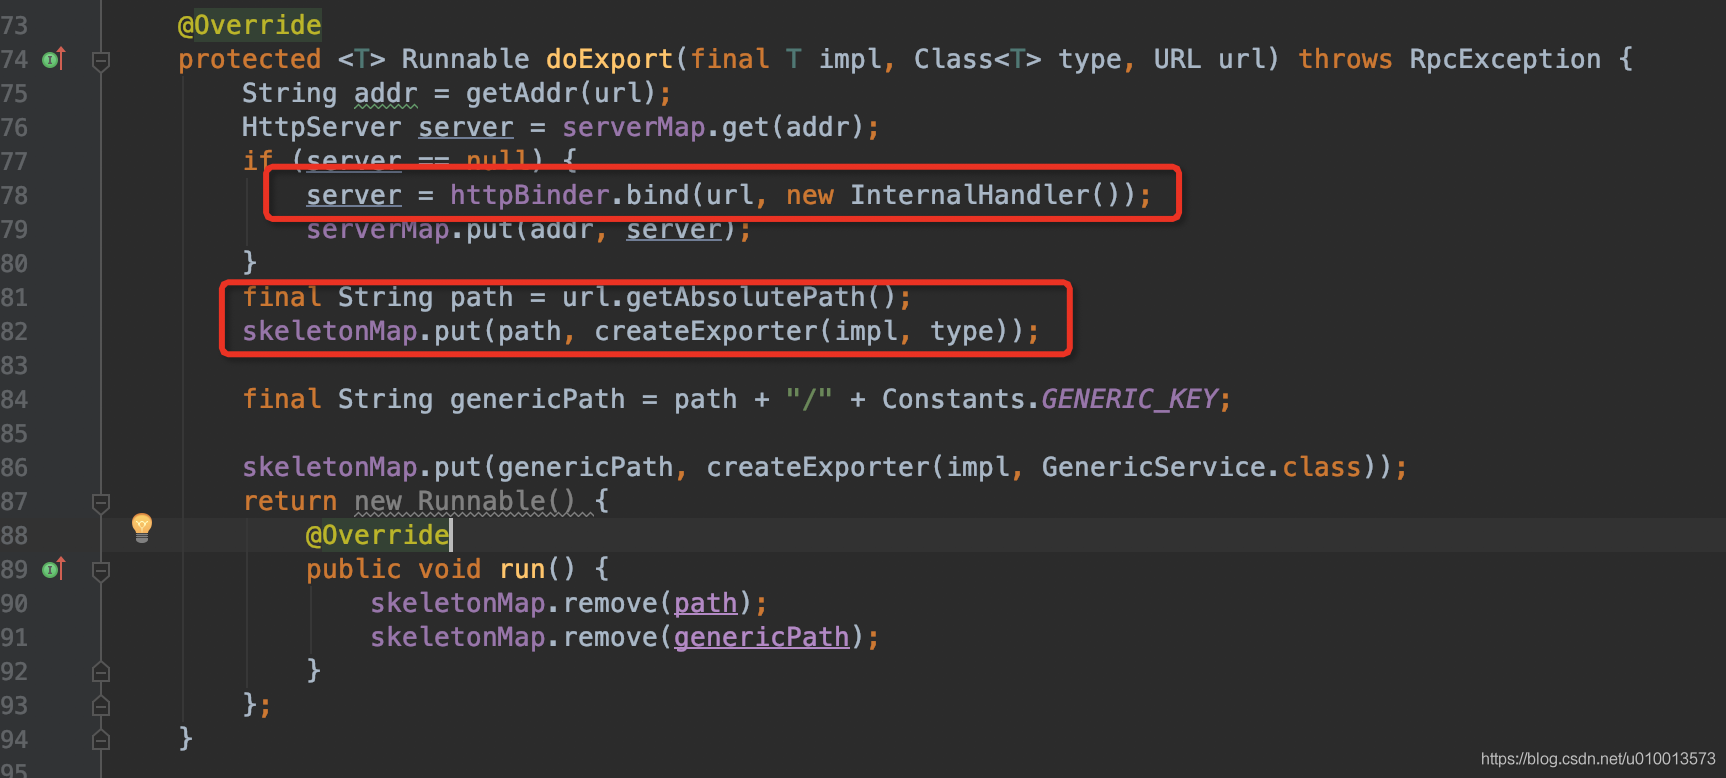1726x778 pixels.
Task: Click the fold end marker on line 94
Action: [x=101, y=740]
